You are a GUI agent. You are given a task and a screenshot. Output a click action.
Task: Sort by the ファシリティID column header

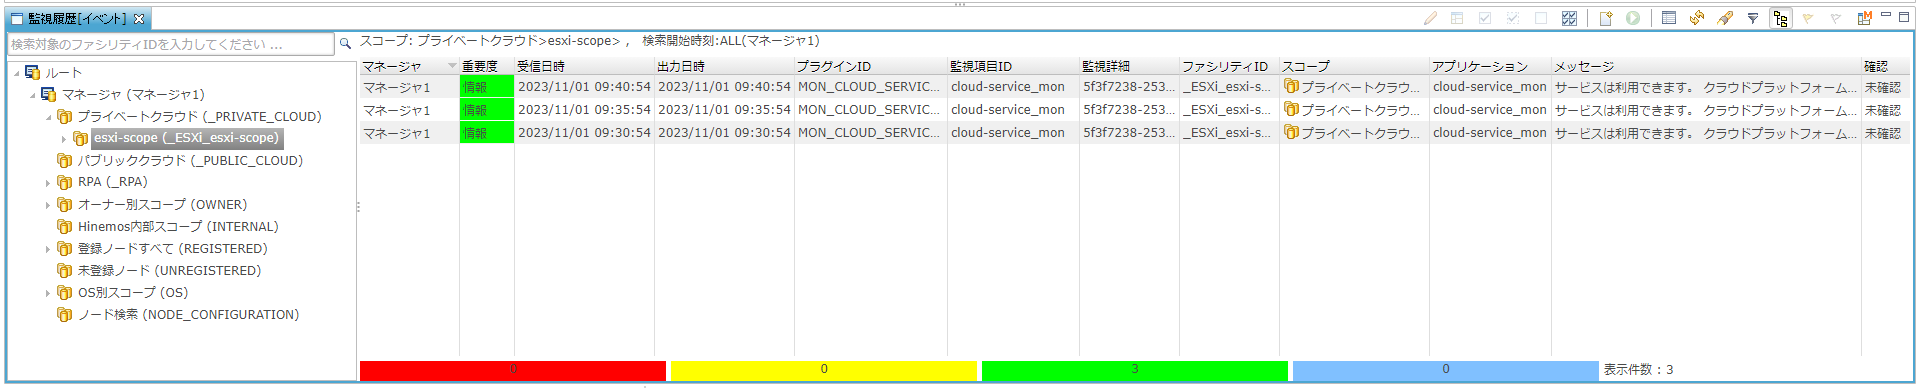click(1229, 66)
